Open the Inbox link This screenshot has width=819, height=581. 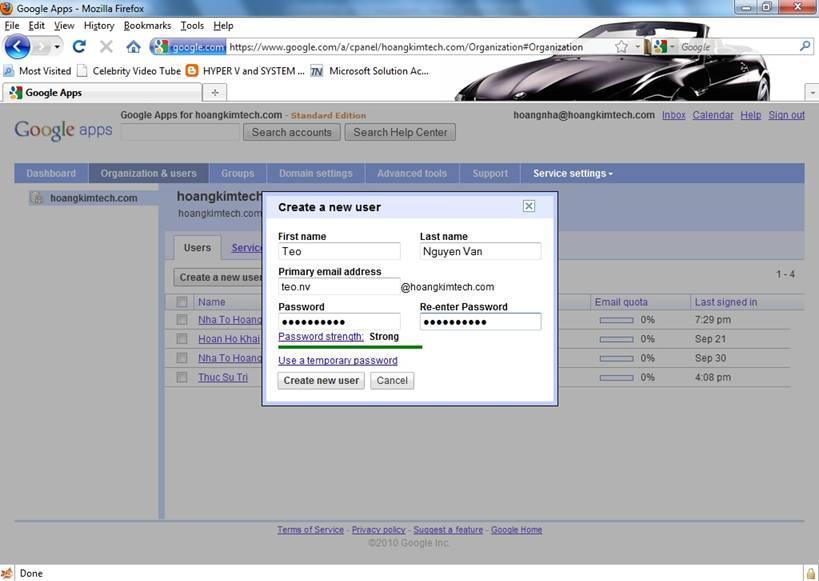[x=674, y=115]
